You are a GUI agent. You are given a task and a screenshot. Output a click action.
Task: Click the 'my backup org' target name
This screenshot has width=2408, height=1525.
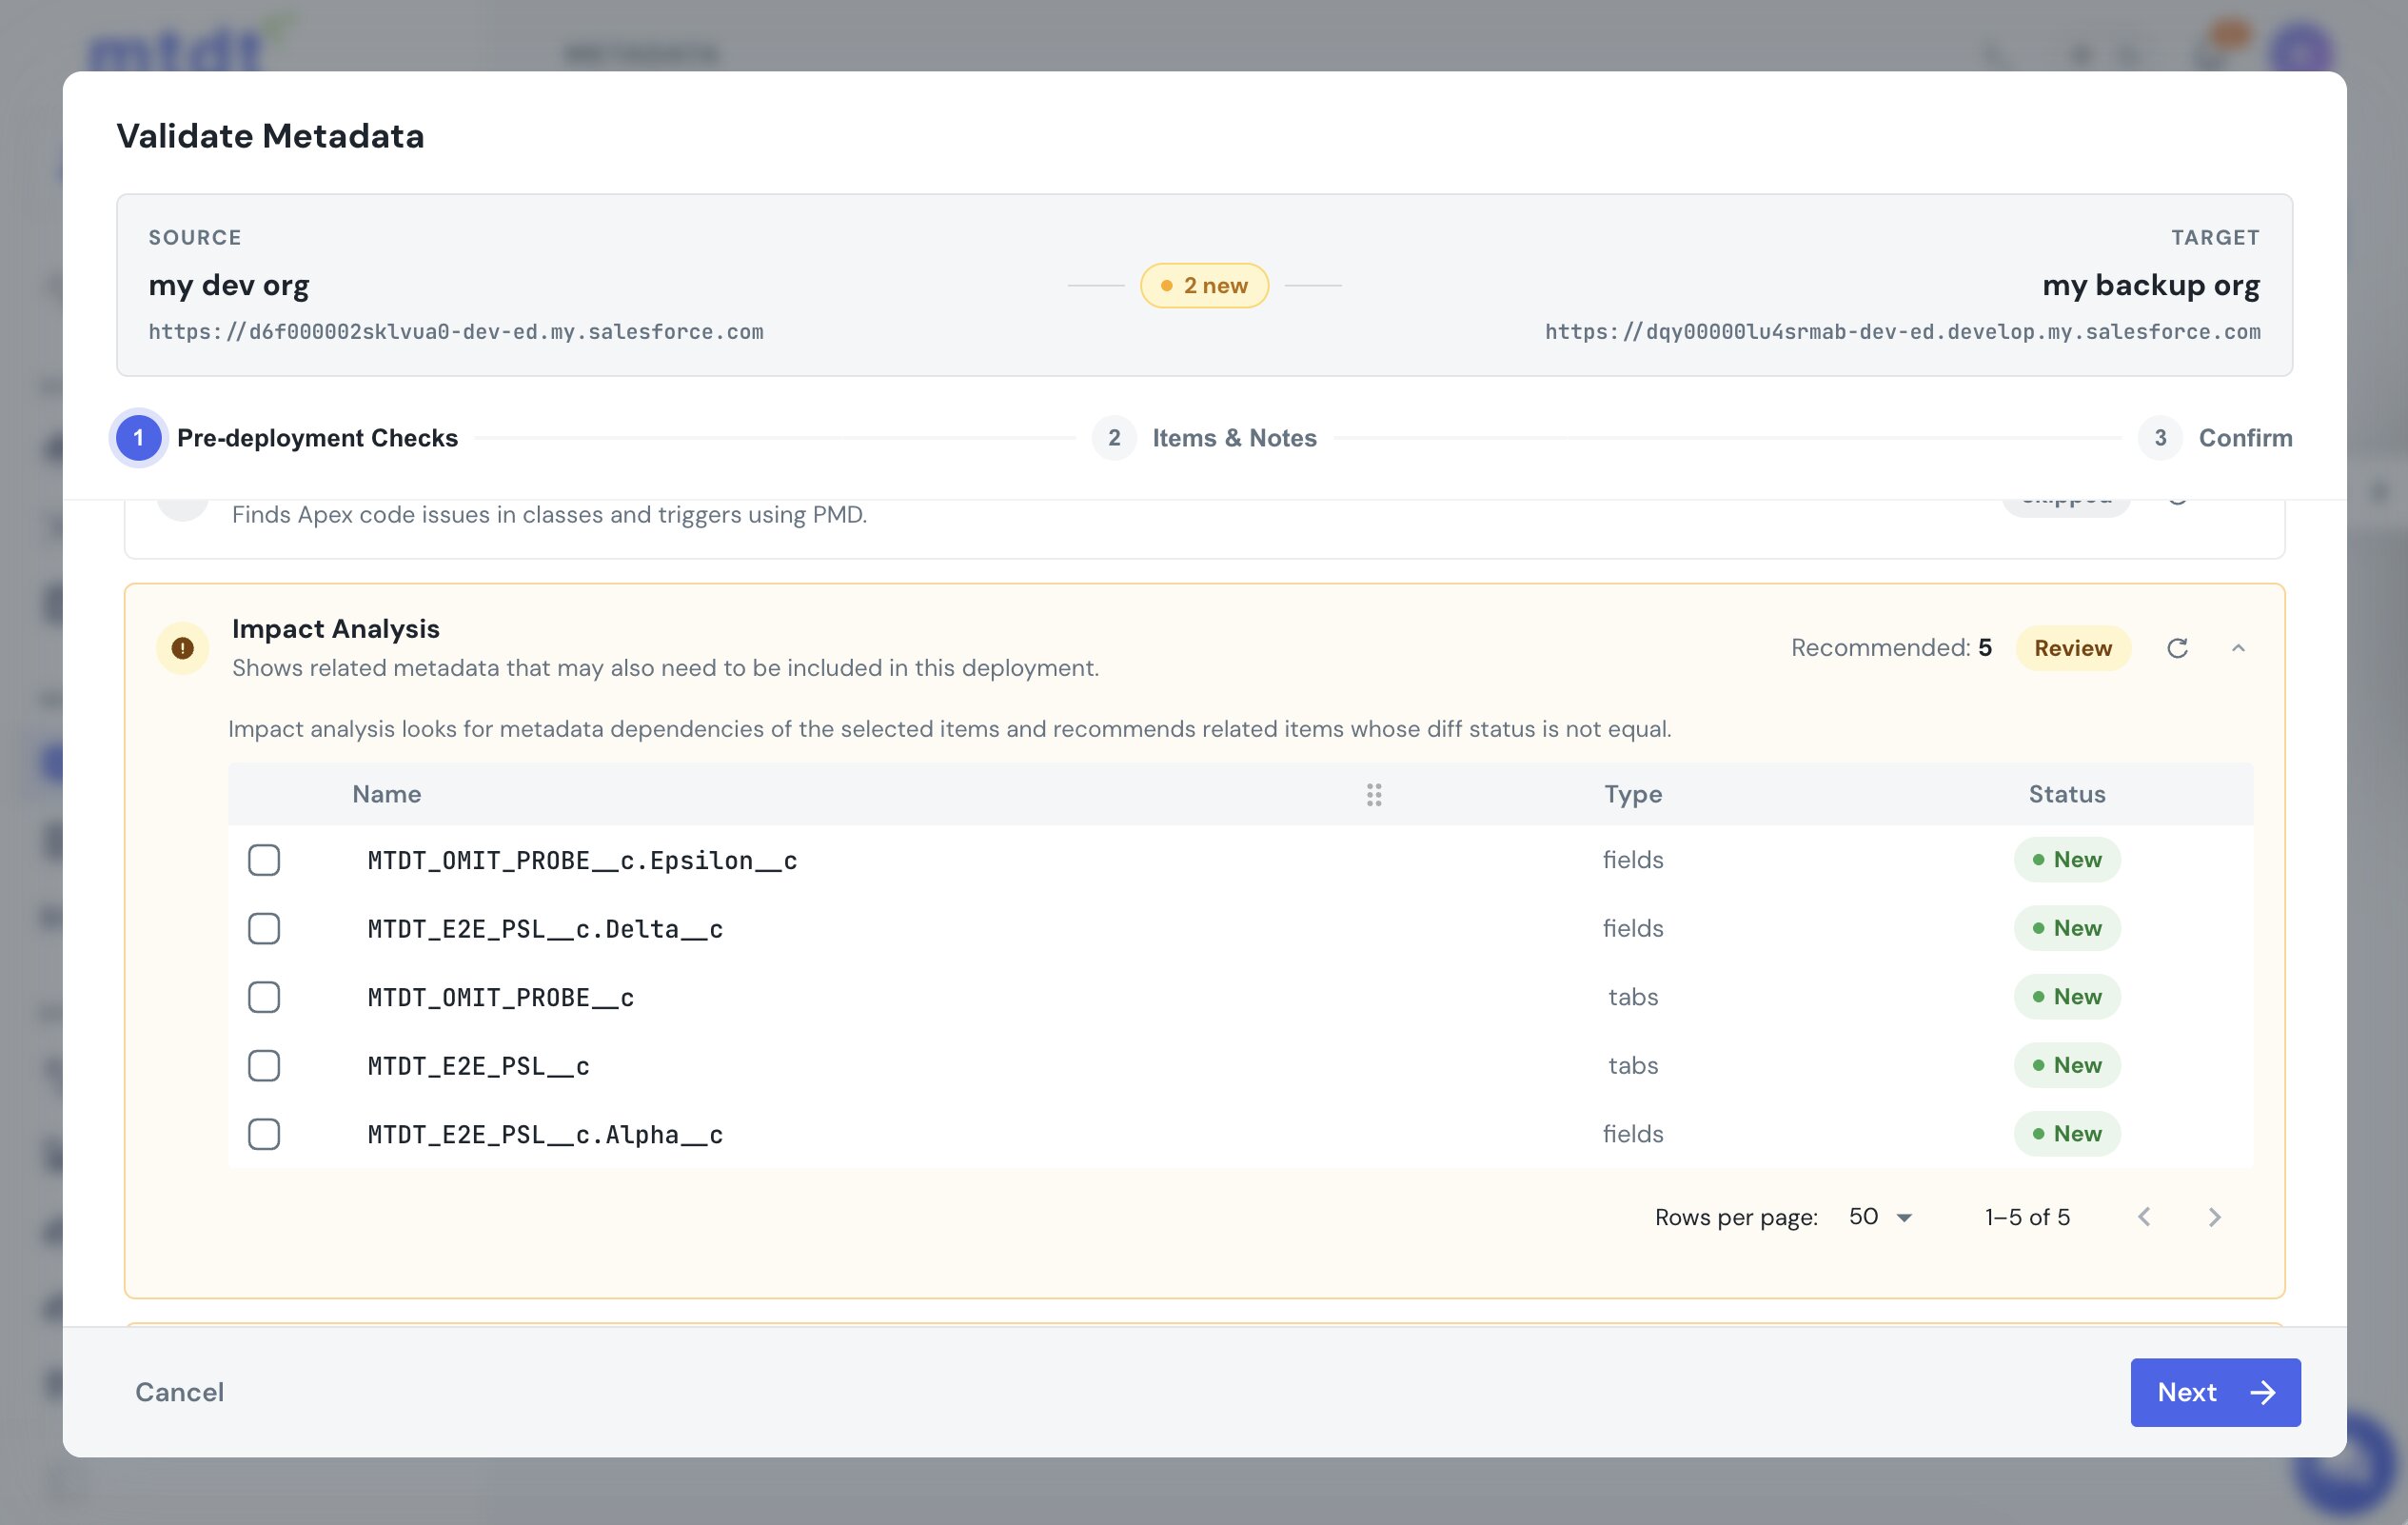pos(2151,286)
